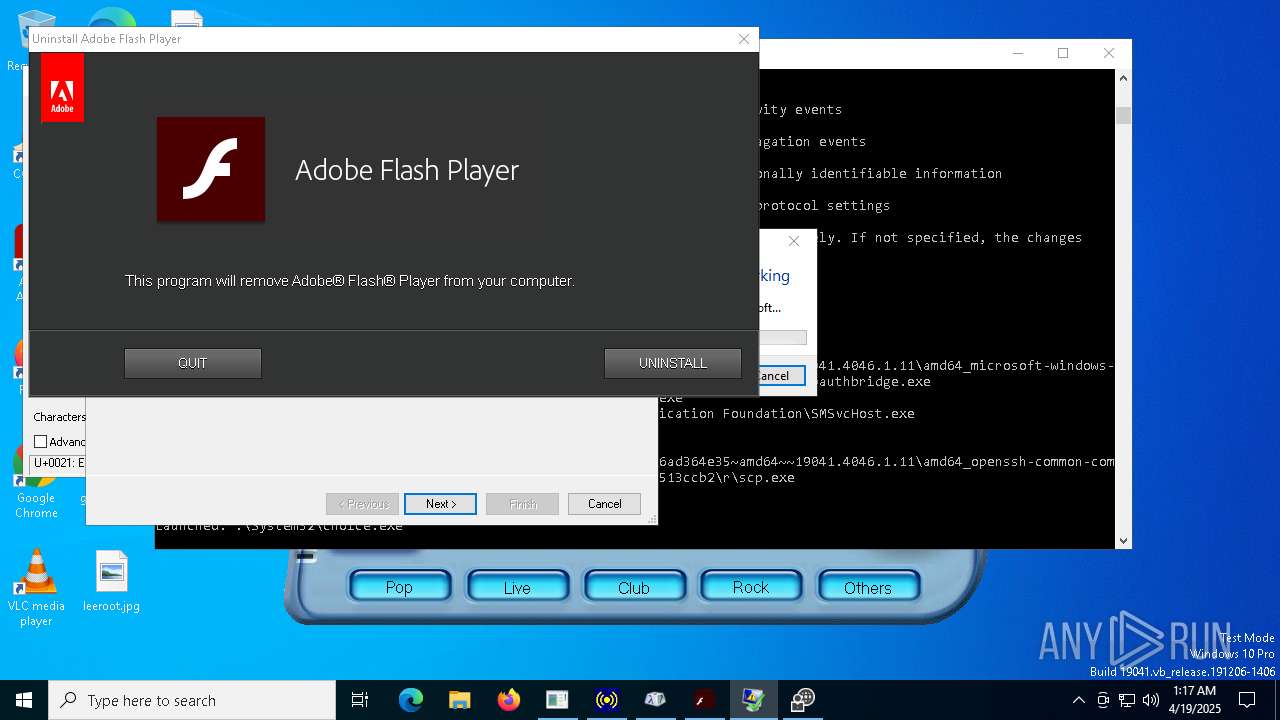Click the taskbar search box

(192, 700)
